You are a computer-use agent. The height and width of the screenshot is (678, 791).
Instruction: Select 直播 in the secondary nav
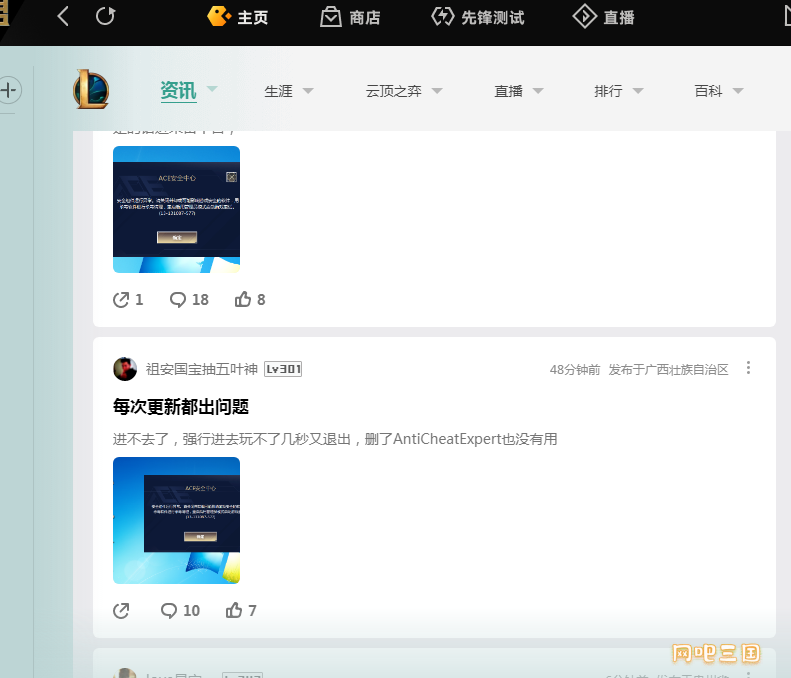(508, 91)
